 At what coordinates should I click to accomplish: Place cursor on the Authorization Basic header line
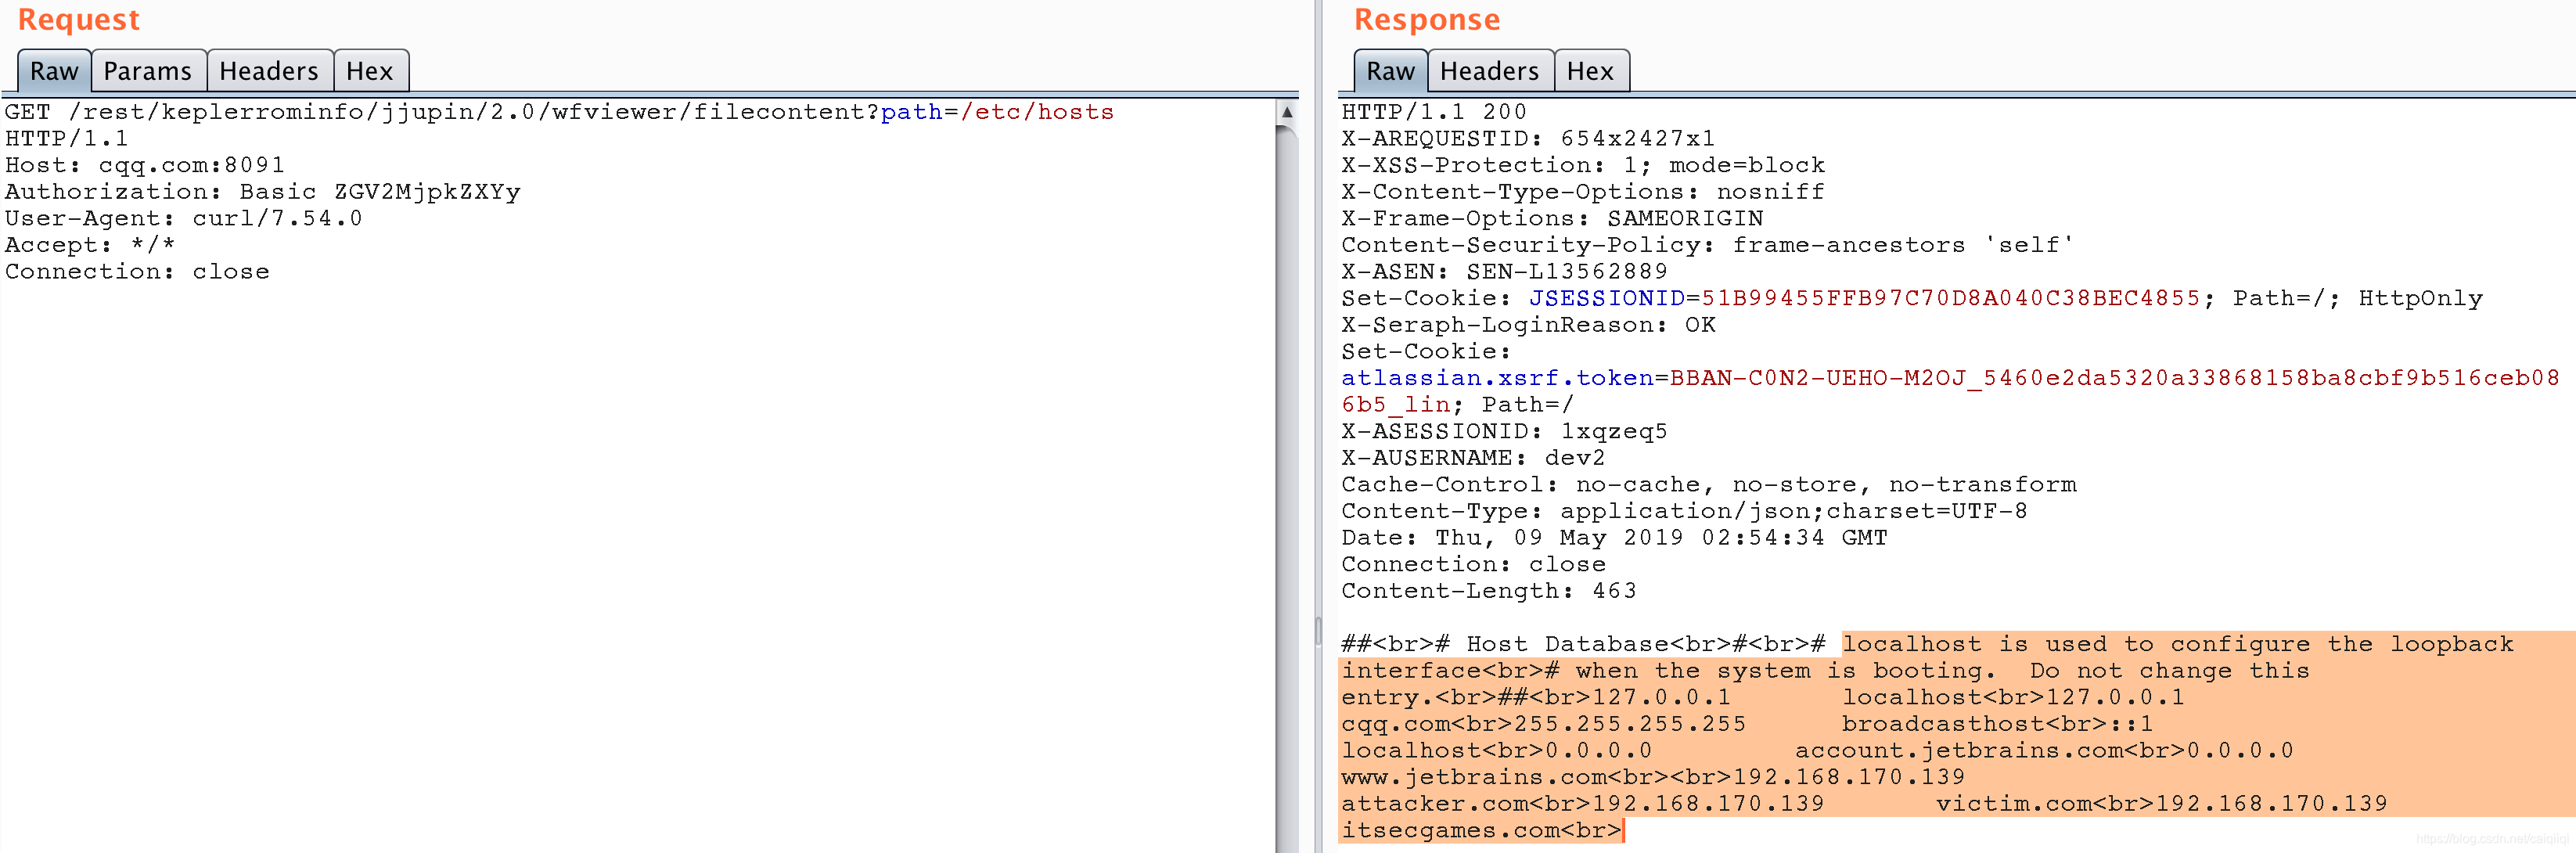pos(262,192)
